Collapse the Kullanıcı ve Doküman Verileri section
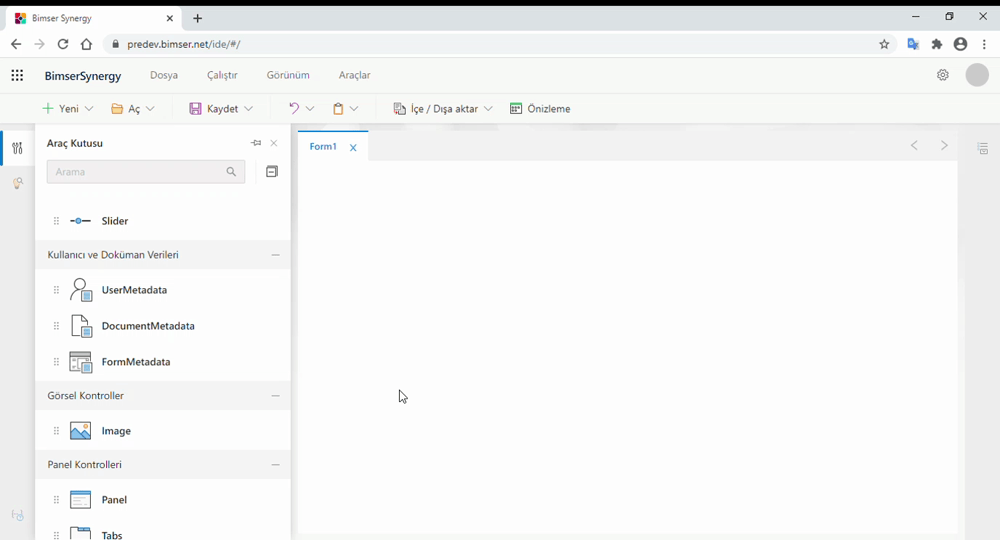Viewport: 1000px width, 540px height. click(x=275, y=255)
